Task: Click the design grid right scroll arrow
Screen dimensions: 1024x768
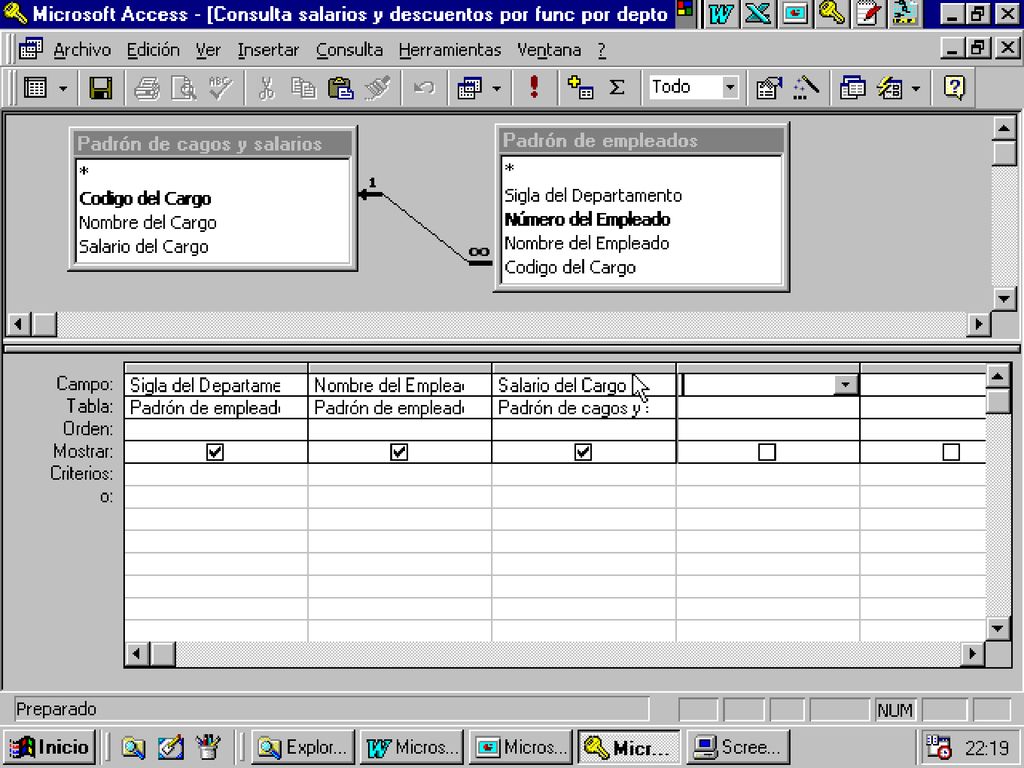Action: click(x=973, y=654)
